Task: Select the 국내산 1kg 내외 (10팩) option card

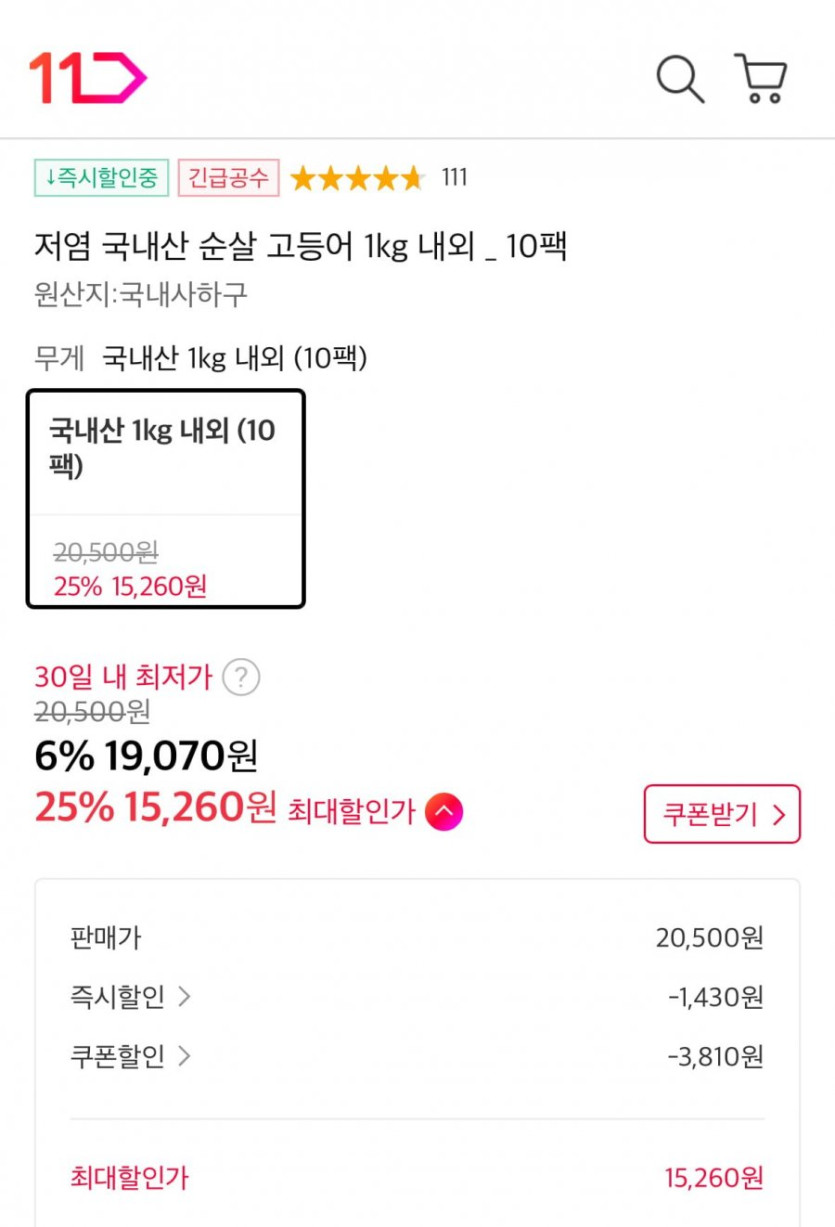Action: coord(165,498)
